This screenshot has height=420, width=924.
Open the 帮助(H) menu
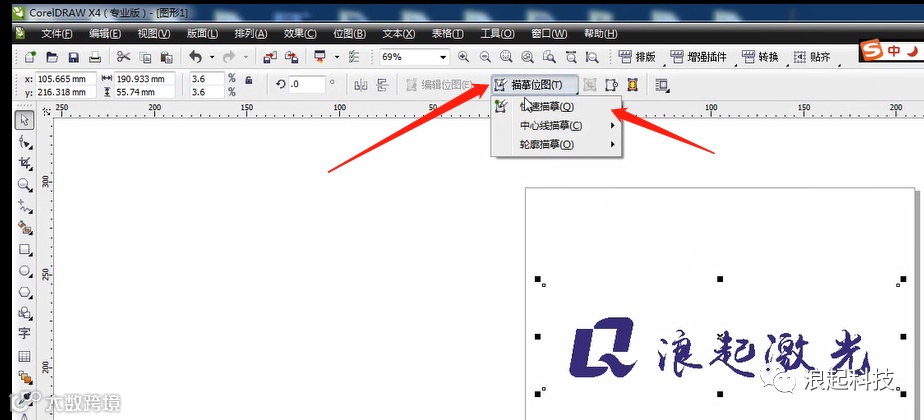tap(600, 34)
